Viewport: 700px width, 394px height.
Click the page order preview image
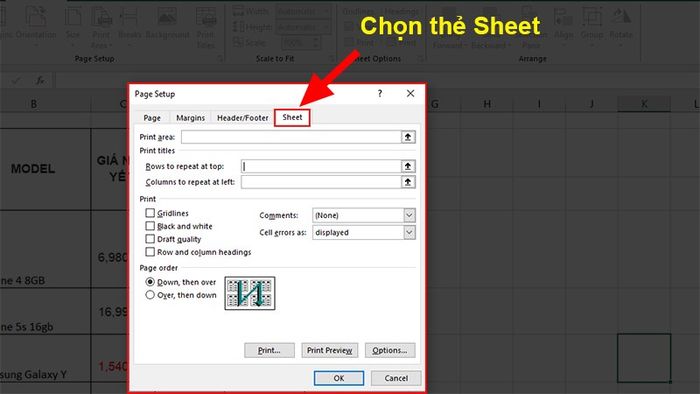pos(250,293)
